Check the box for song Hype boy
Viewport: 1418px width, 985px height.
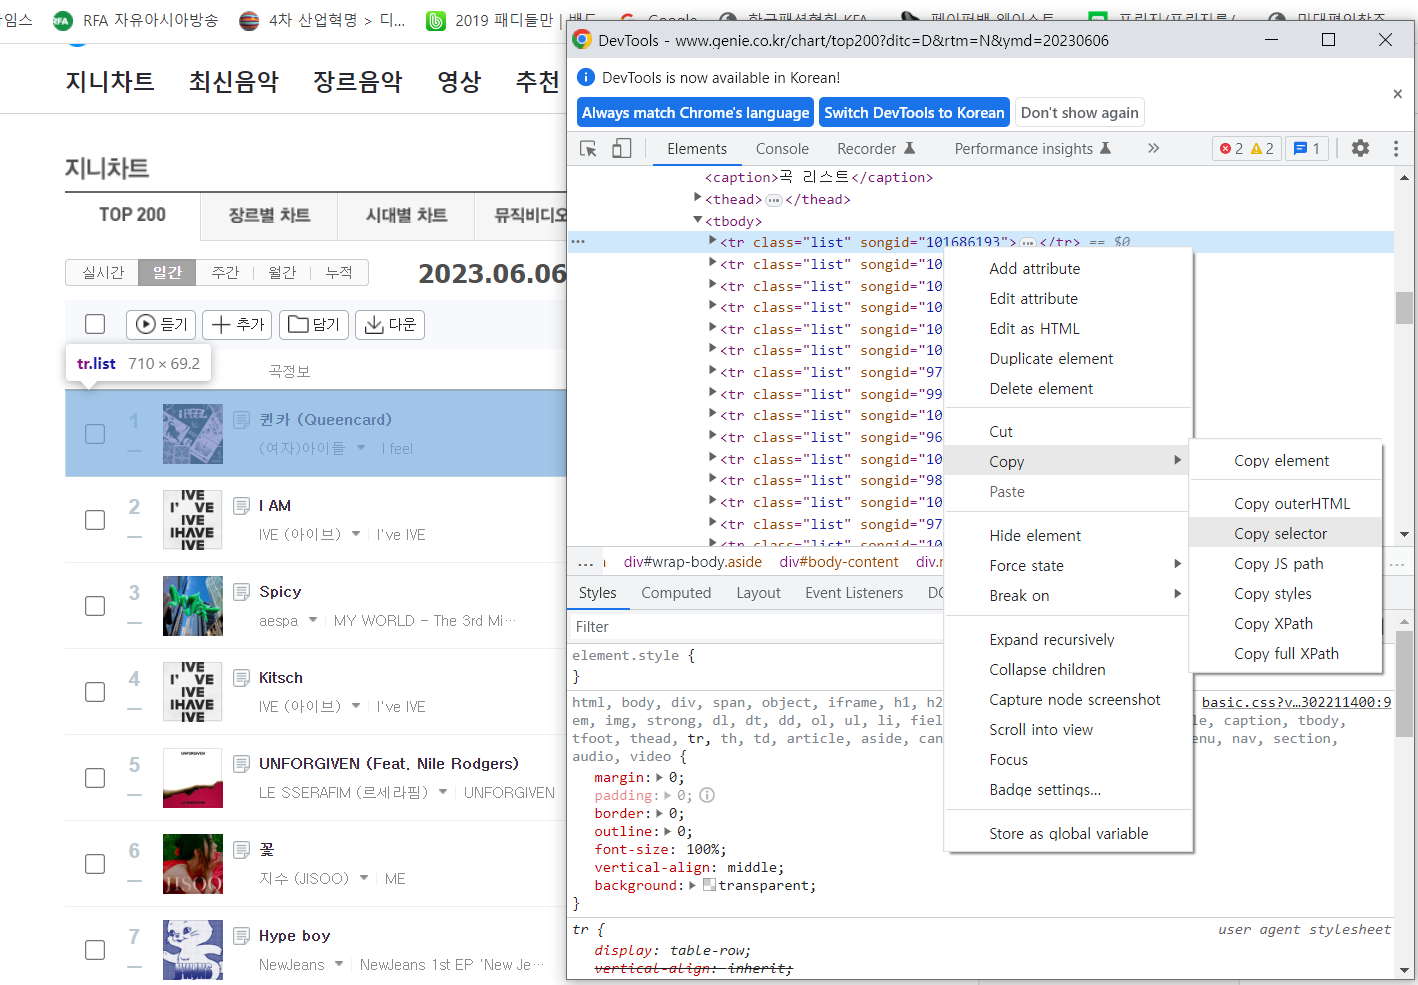point(95,950)
